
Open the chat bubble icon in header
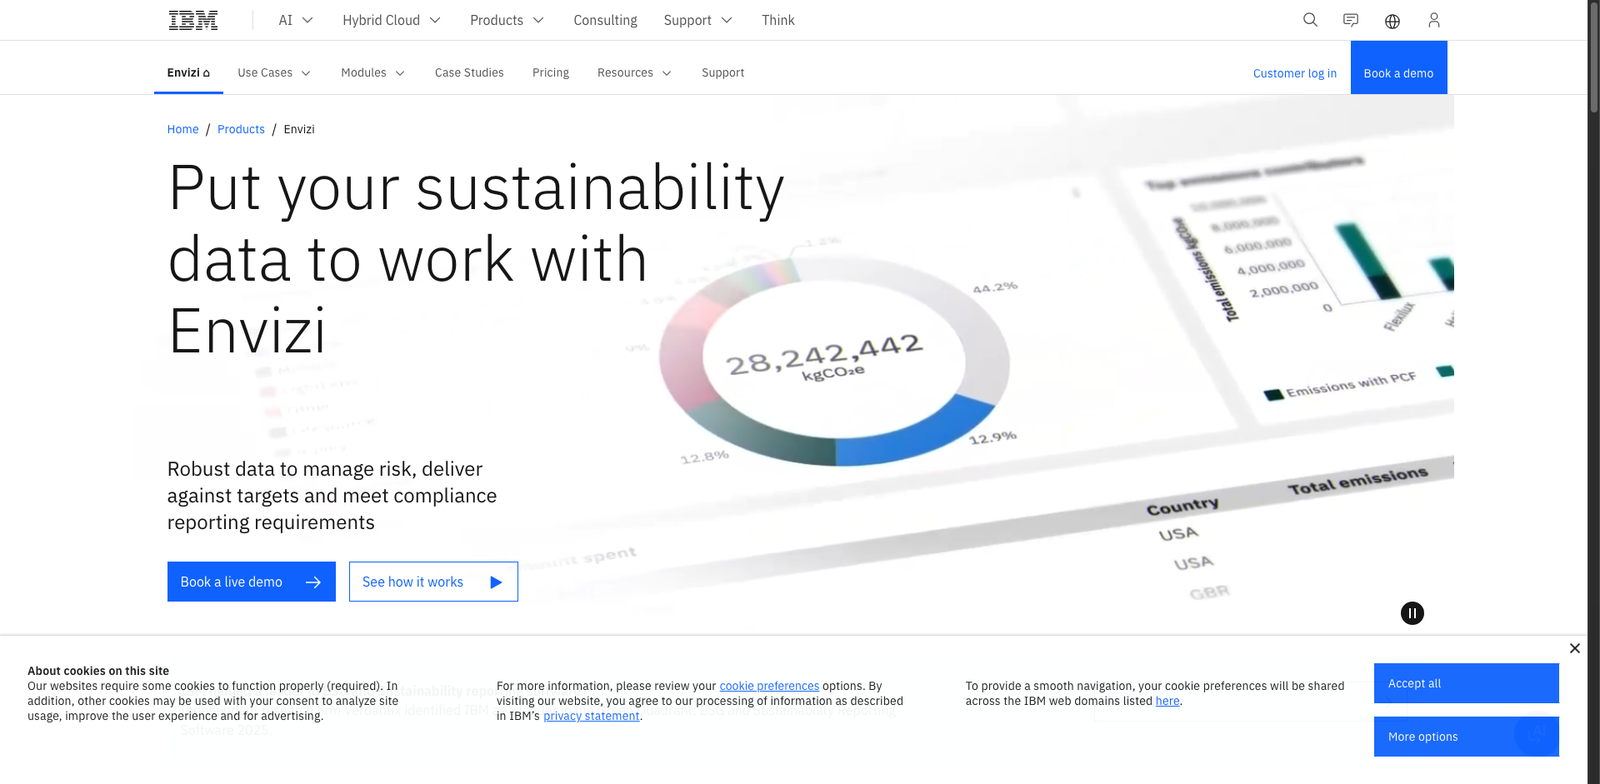(1351, 20)
